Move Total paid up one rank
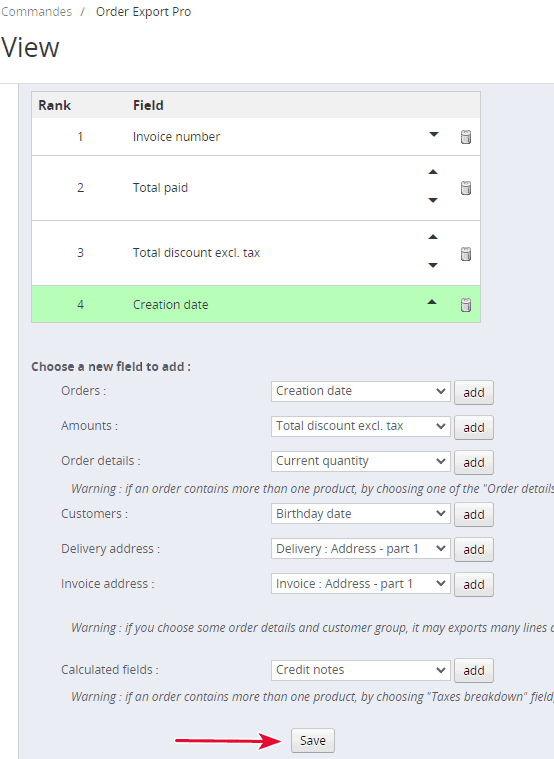Screen dimensions: 554x759 tap(433, 172)
